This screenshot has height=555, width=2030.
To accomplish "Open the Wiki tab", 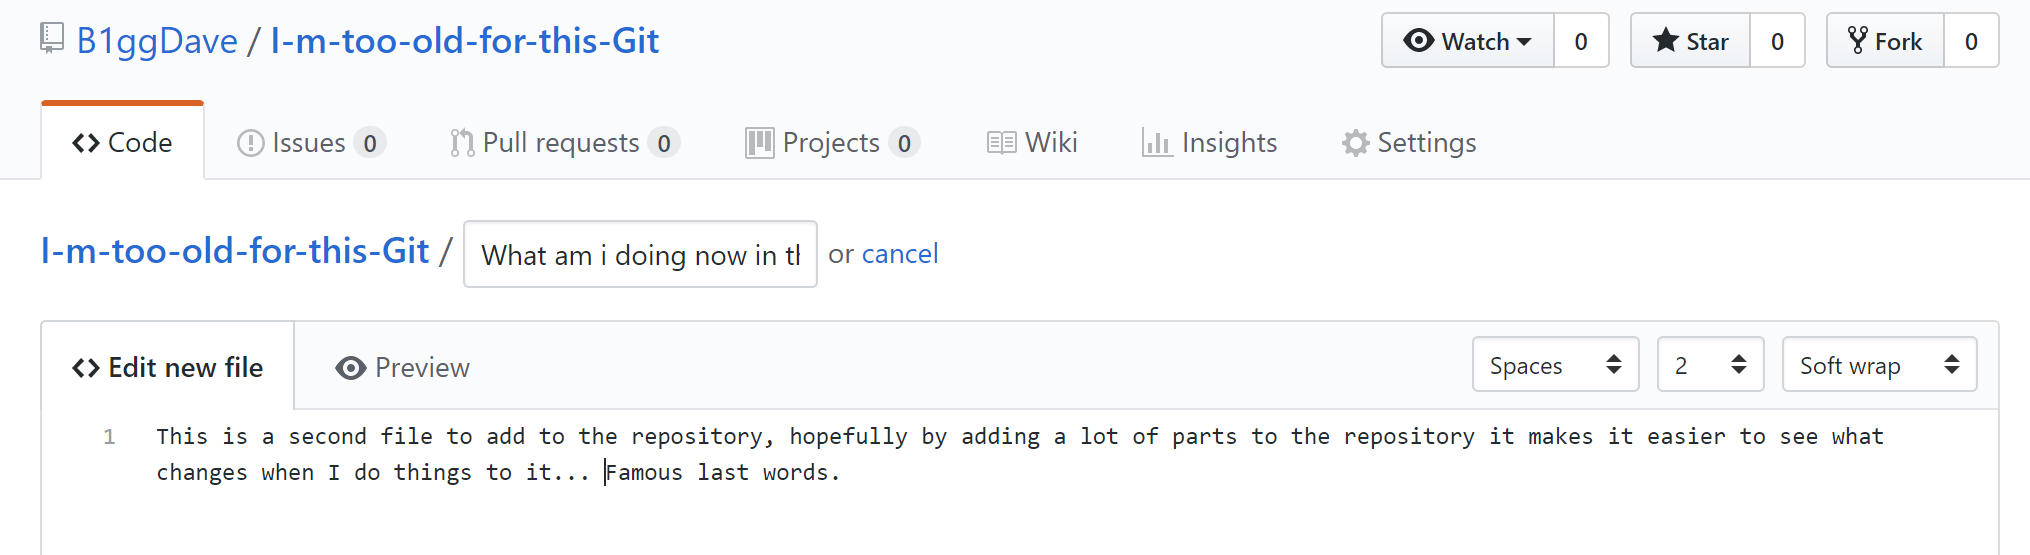I will [1032, 143].
